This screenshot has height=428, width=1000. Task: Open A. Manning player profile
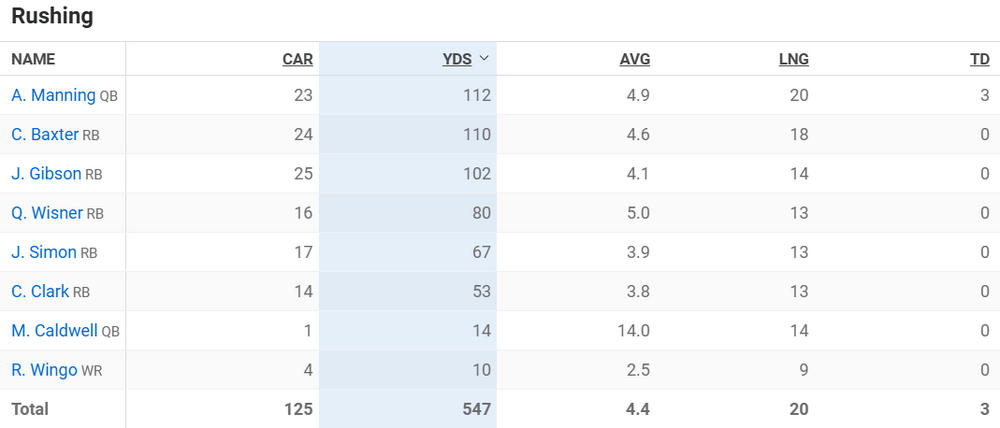tap(53, 96)
